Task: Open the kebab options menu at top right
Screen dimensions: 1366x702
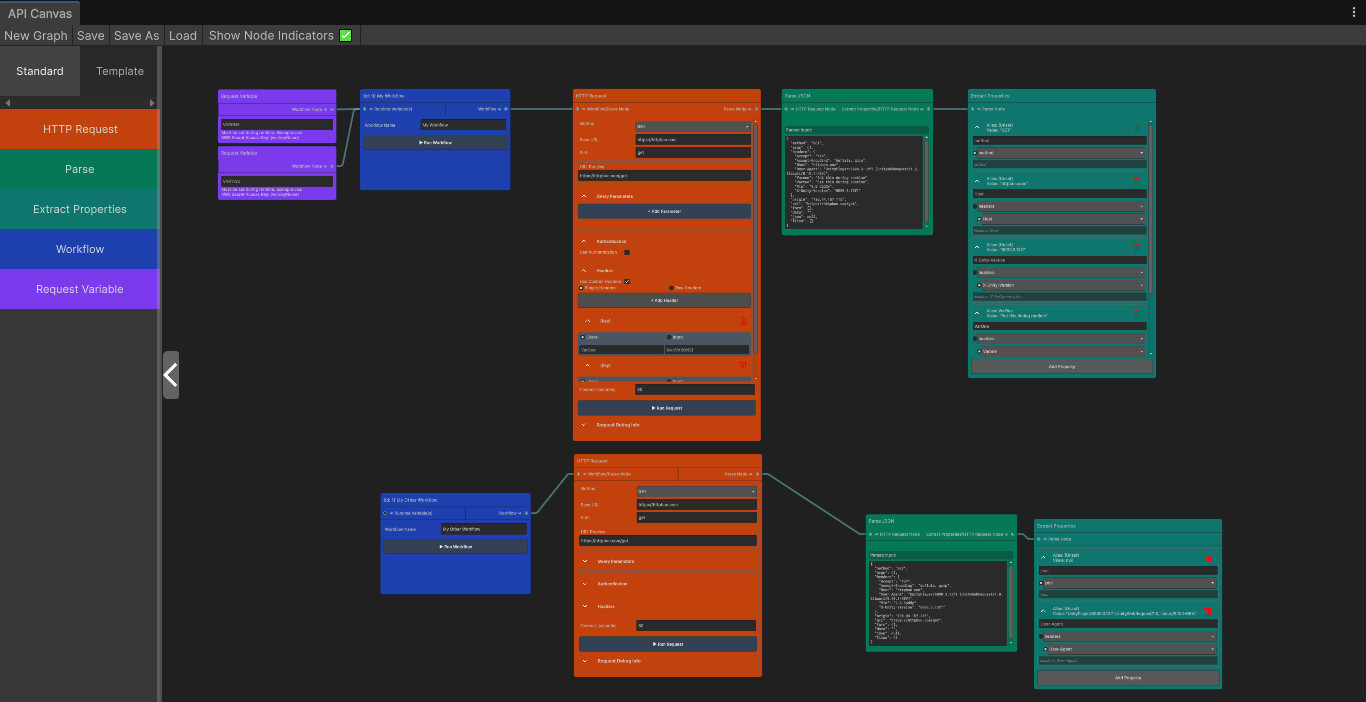Action: pyautogui.click(x=1354, y=12)
